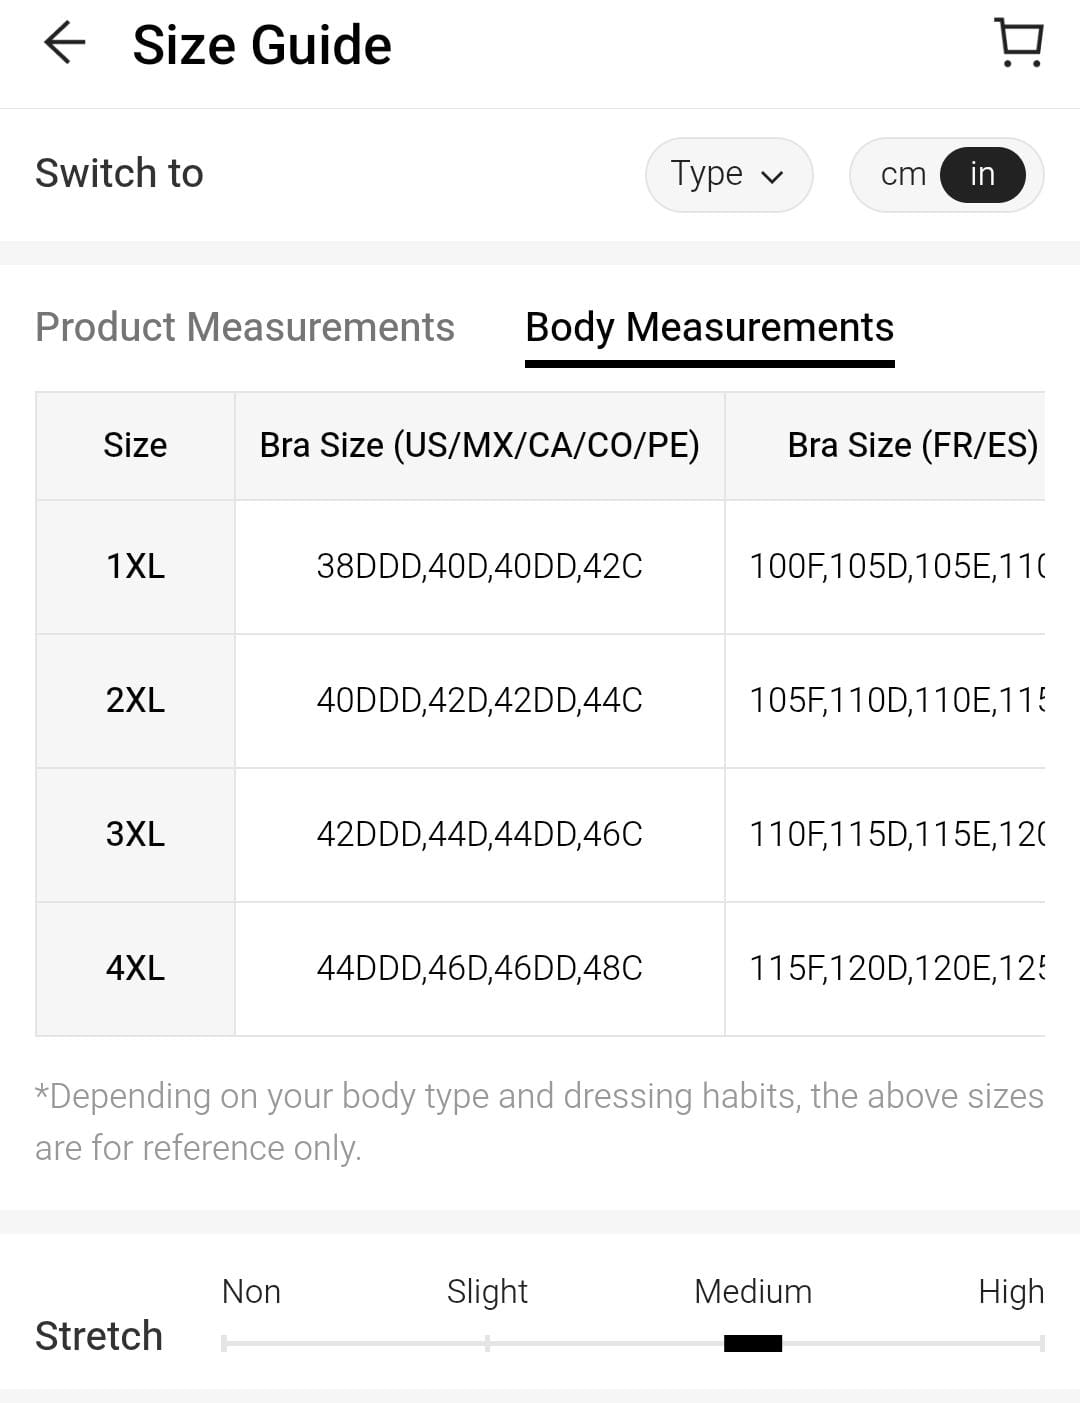Select inches unit option
Image resolution: width=1080 pixels, height=1403 pixels.
[982, 174]
